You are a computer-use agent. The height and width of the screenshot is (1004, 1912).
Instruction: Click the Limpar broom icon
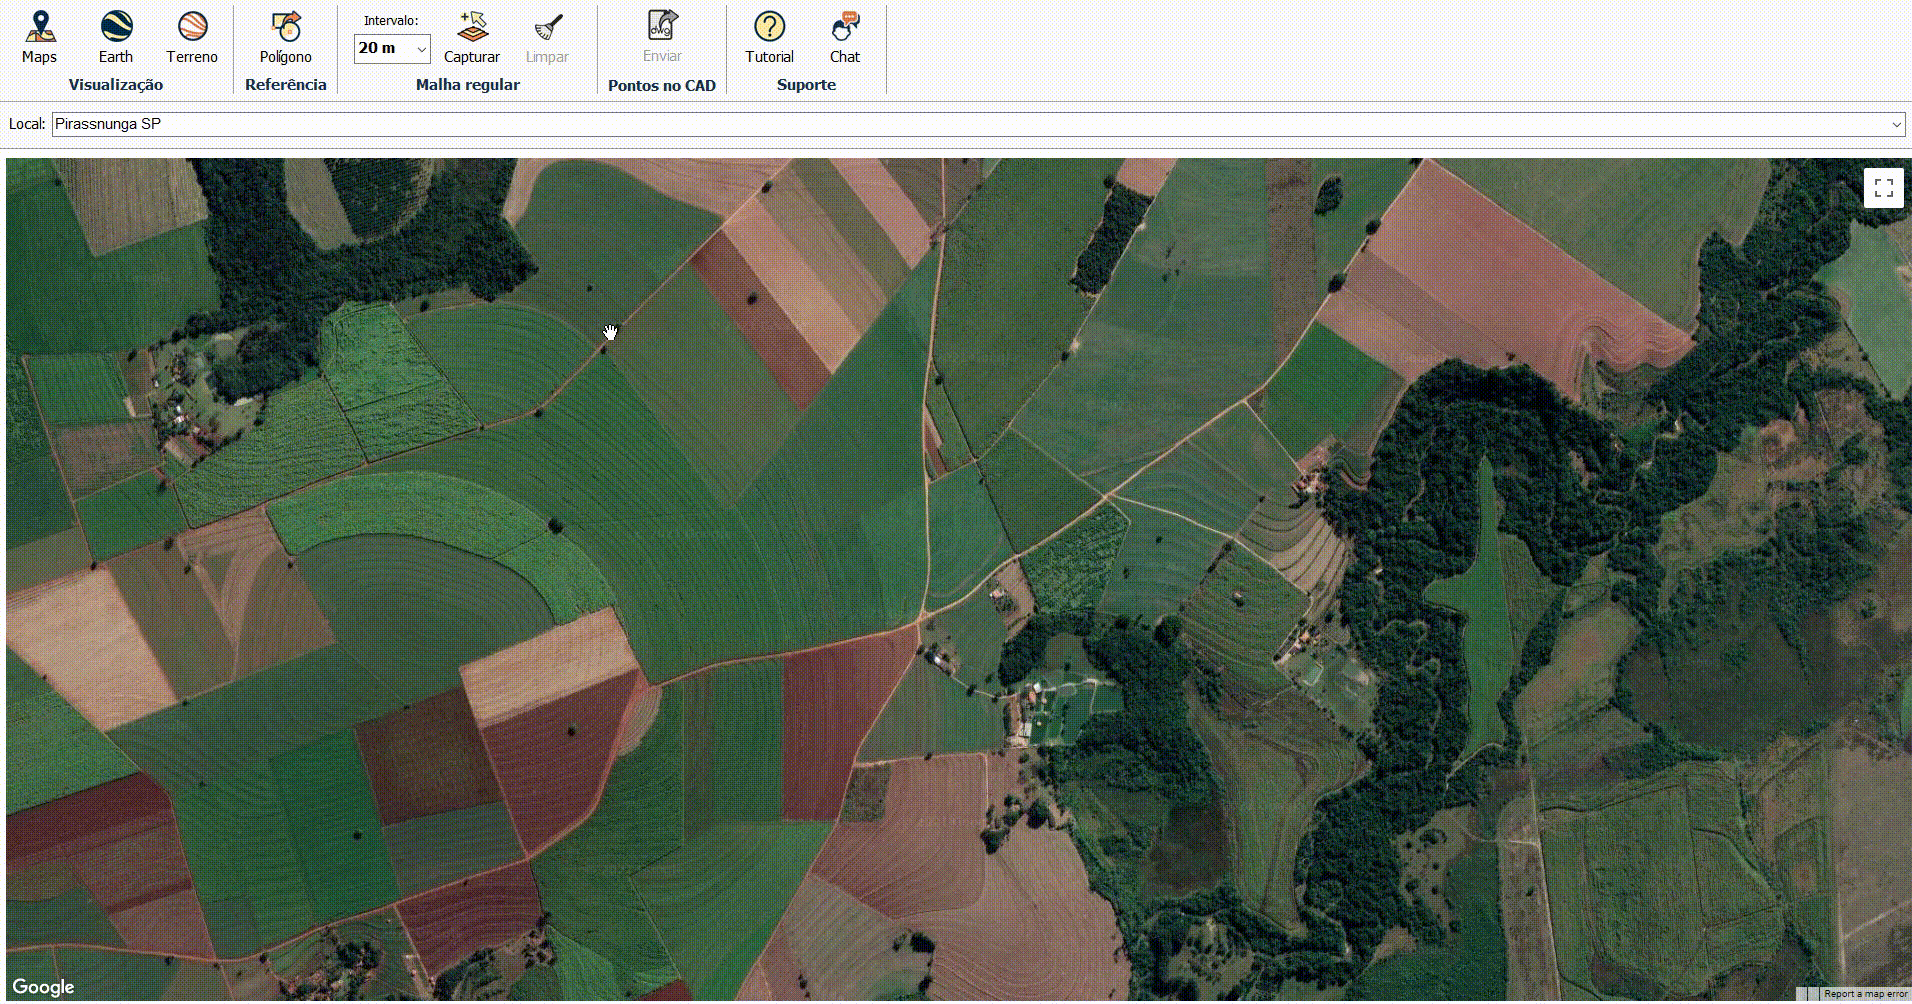pyautogui.click(x=547, y=37)
